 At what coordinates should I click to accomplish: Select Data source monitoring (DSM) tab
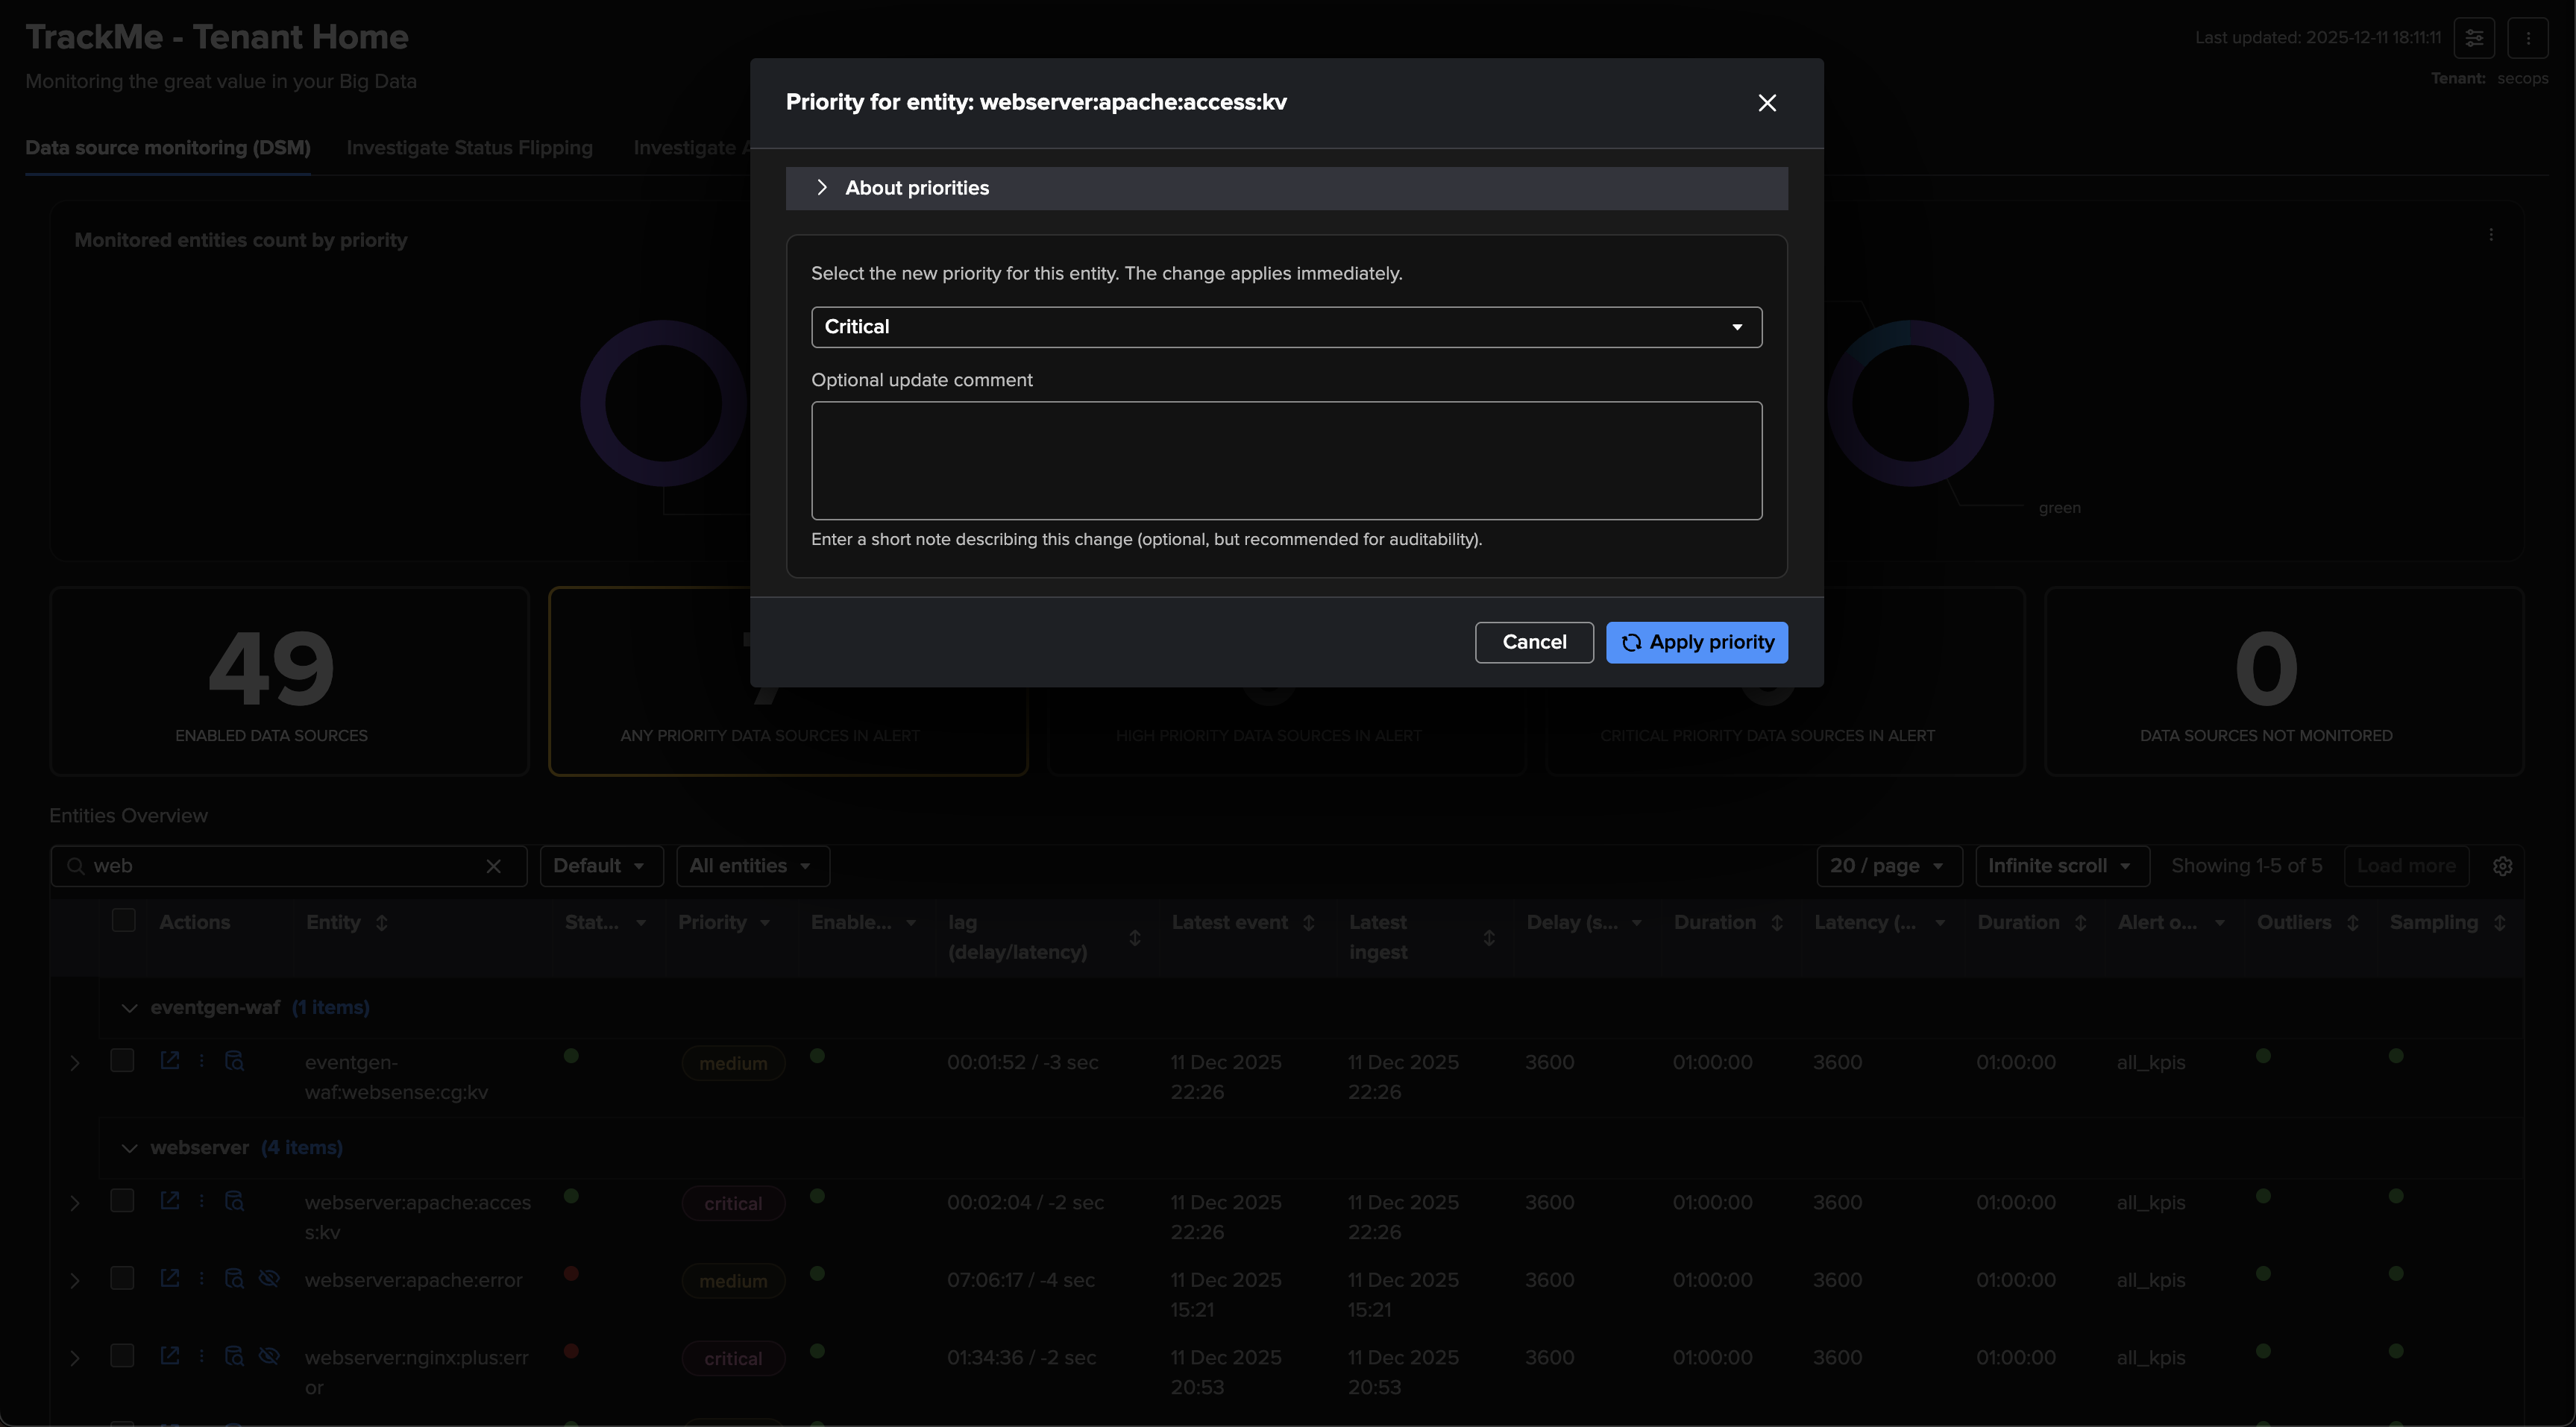coord(167,148)
